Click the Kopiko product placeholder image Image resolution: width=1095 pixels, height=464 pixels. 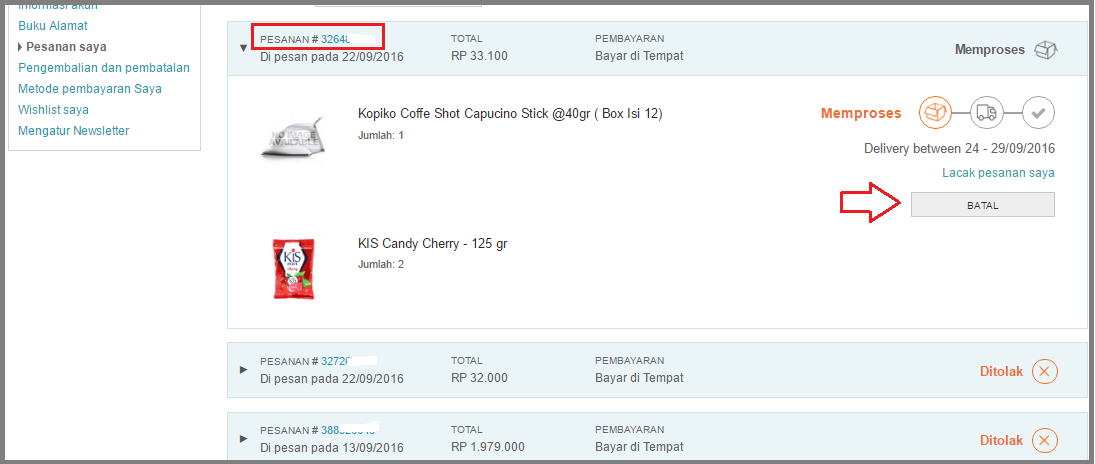coord(292,137)
